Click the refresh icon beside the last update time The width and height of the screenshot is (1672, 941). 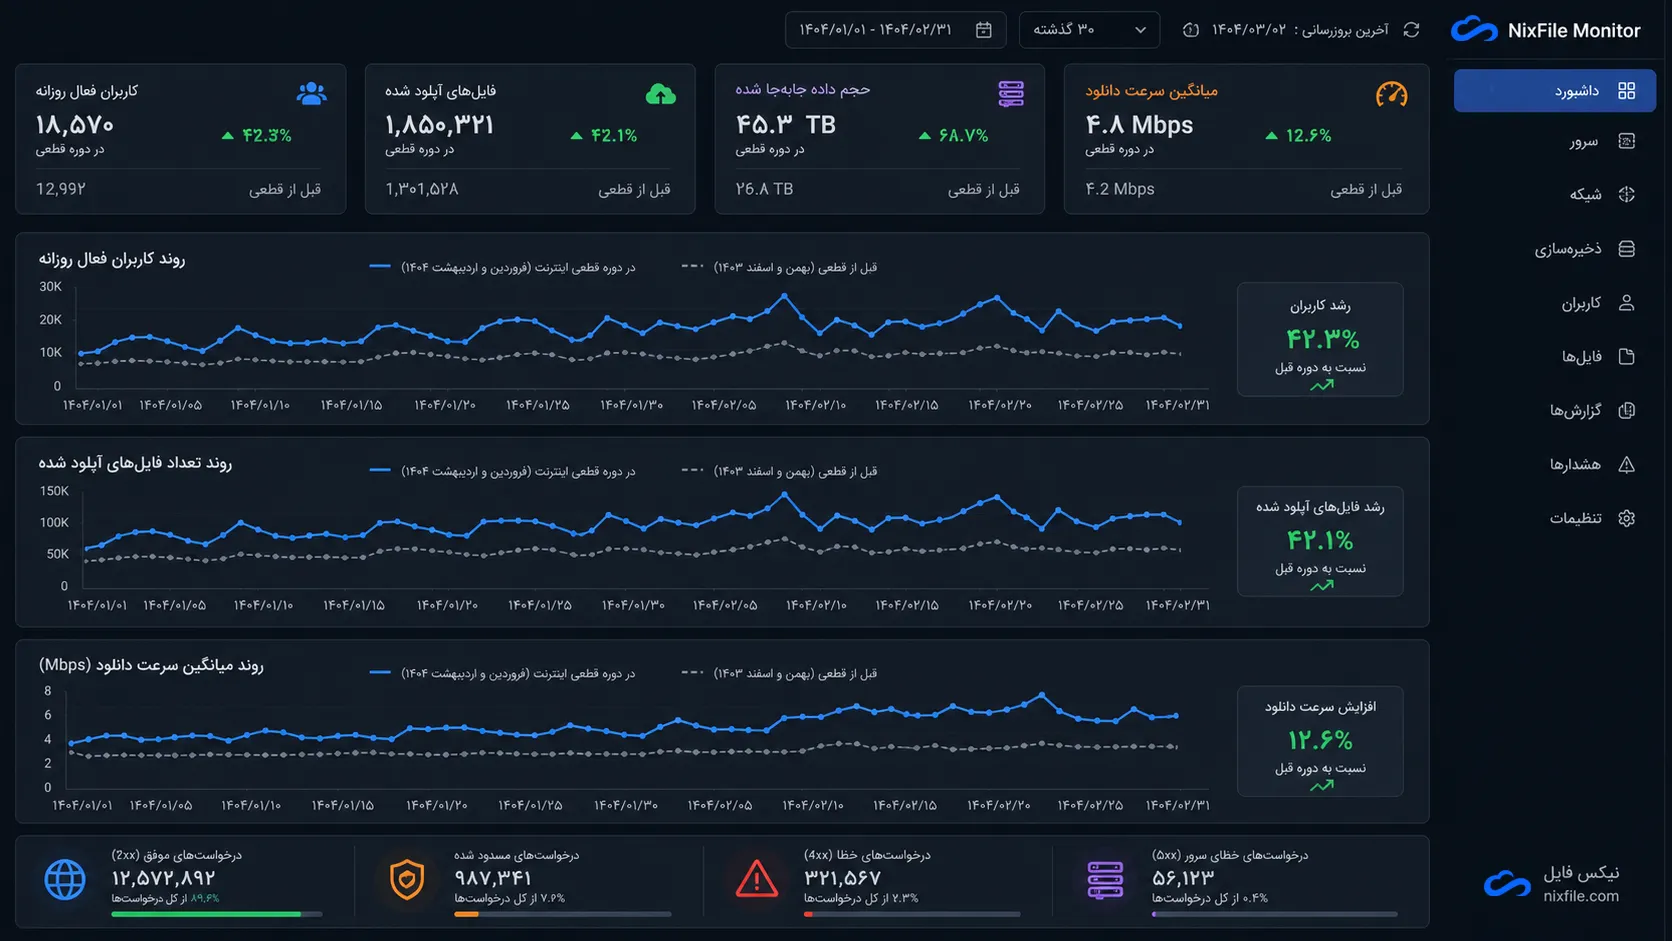(x=1411, y=30)
